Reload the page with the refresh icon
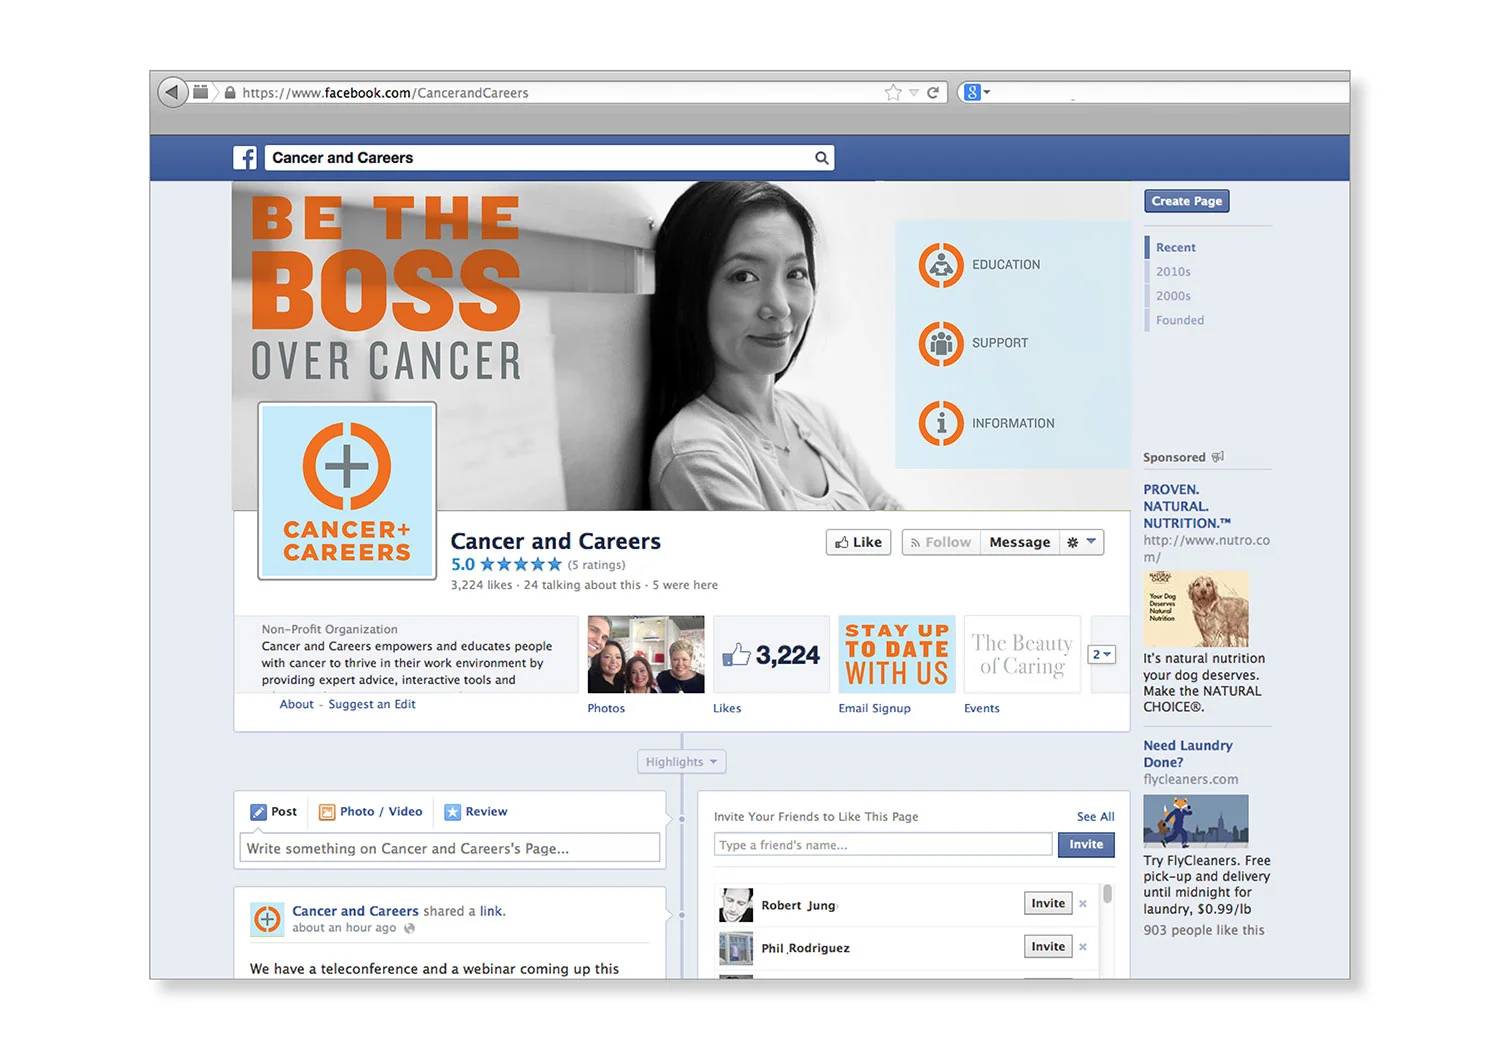Screen dimensions: 1500x1055 (x=933, y=92)
